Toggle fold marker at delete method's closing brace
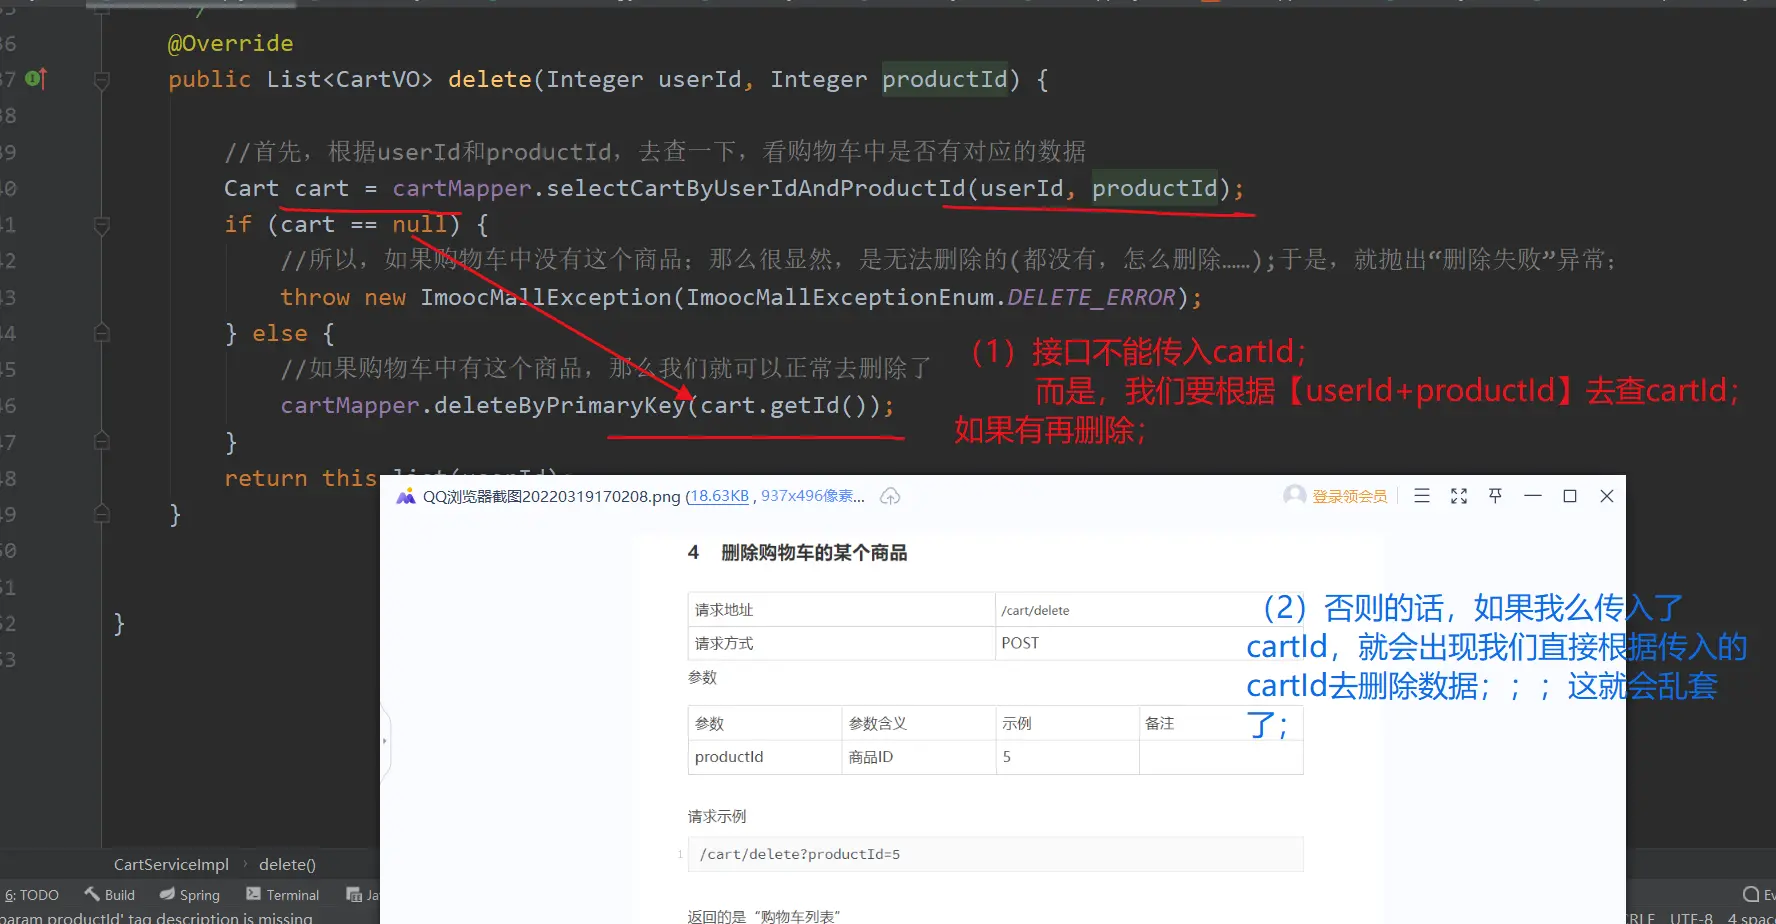Image resolution: width=1776 pixels, height=924 pixels. pyautogui.click(x=101, y=514)
